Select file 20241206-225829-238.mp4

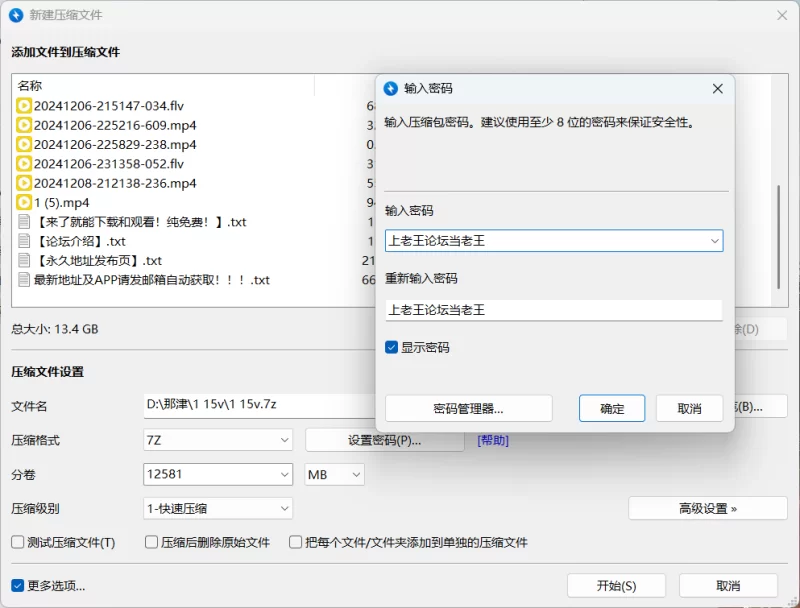point(115,144)
